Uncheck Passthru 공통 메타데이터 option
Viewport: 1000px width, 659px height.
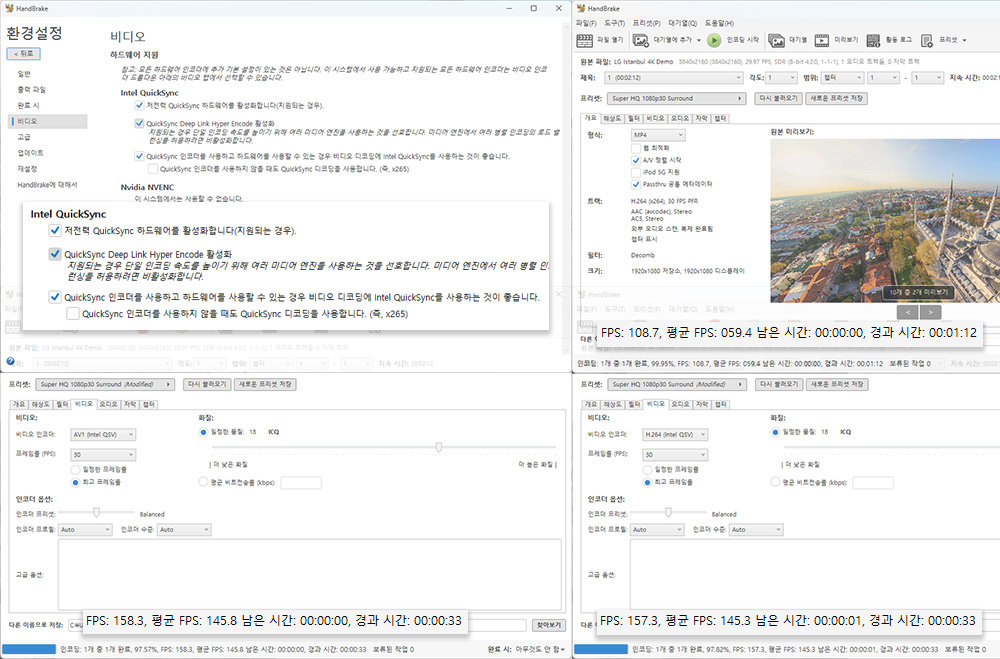point(636,184)
